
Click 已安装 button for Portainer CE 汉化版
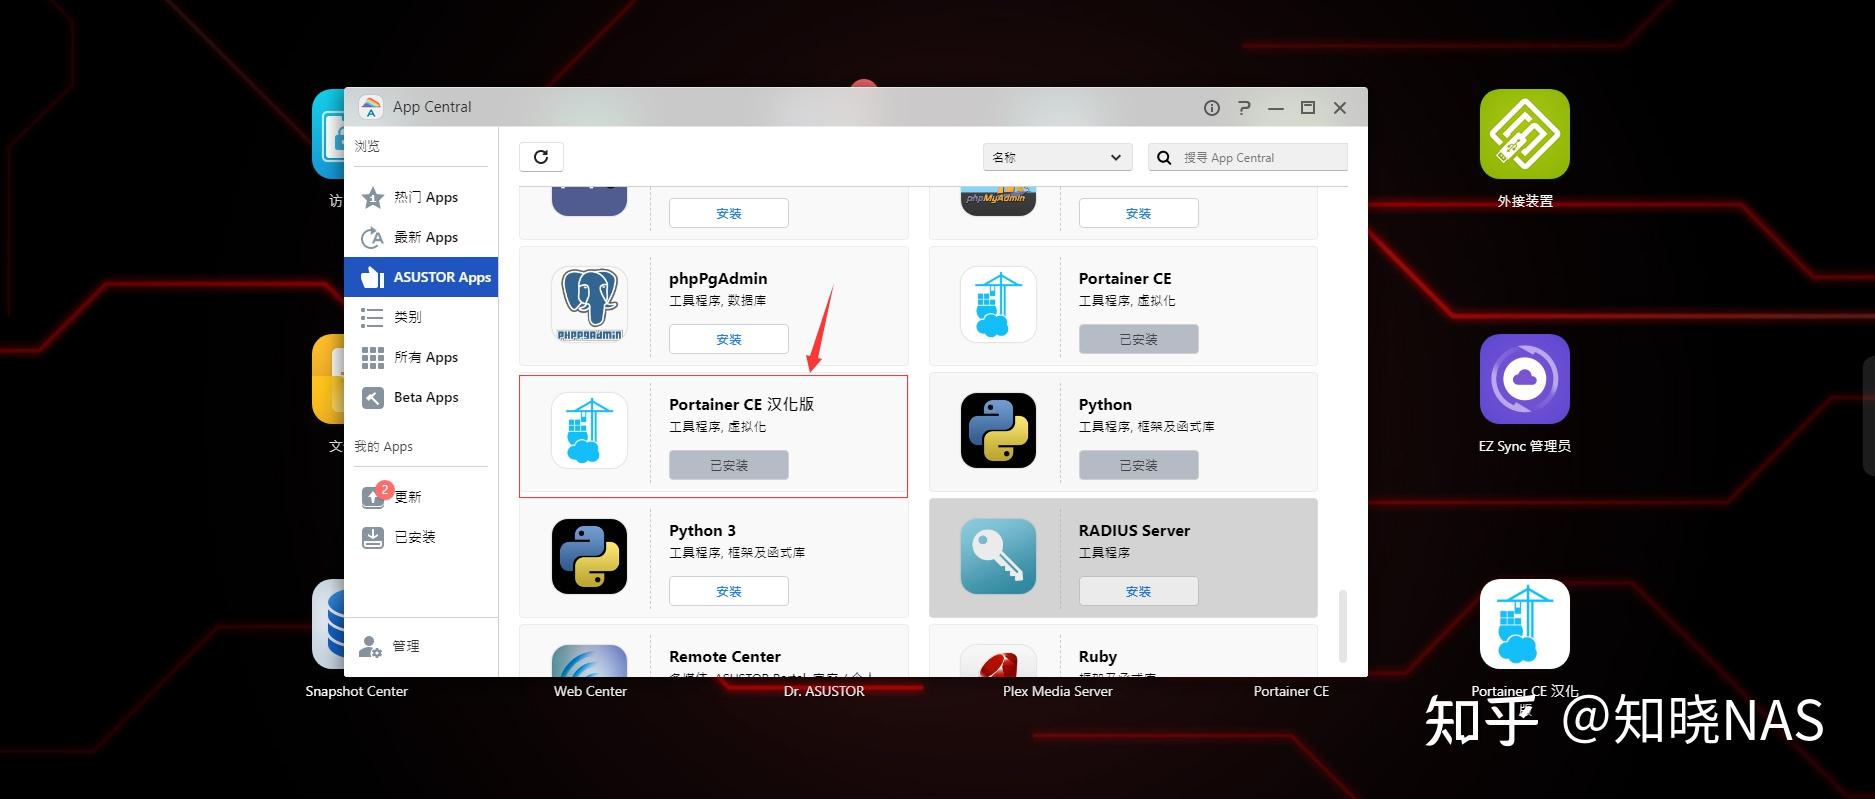coord(729,465)
